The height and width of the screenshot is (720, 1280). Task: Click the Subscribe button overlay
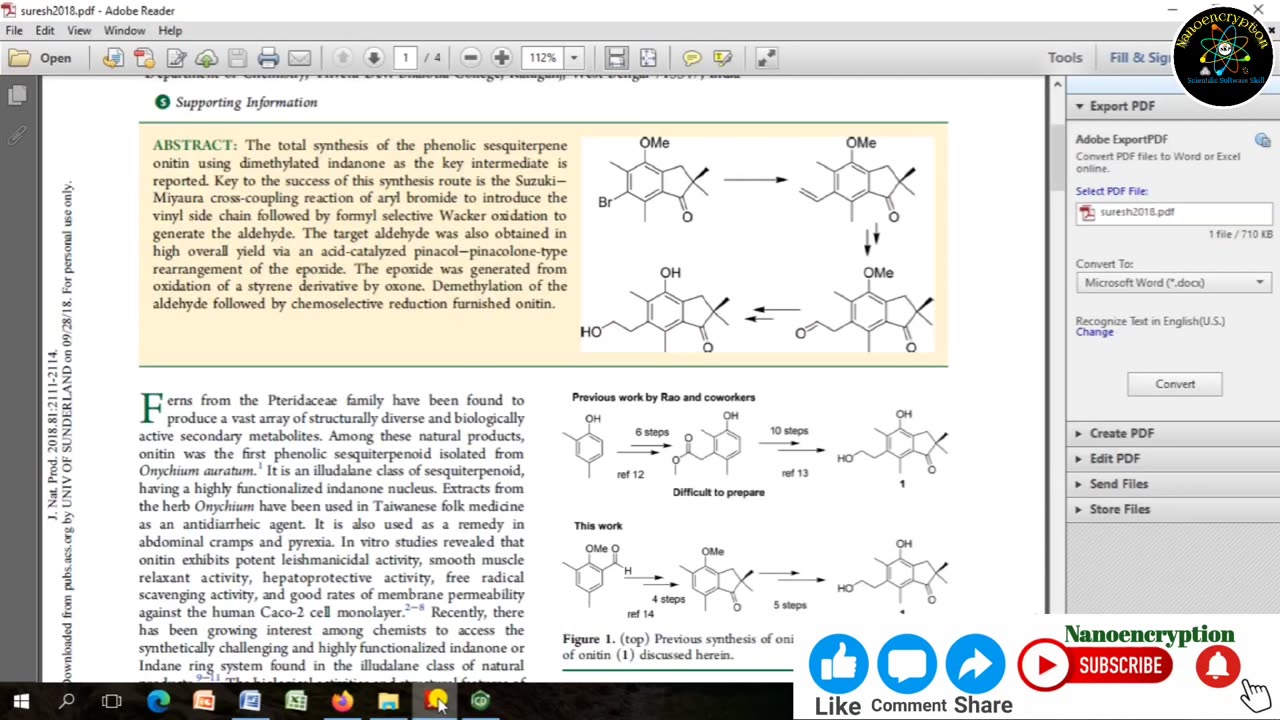[x=1095, y=666]
